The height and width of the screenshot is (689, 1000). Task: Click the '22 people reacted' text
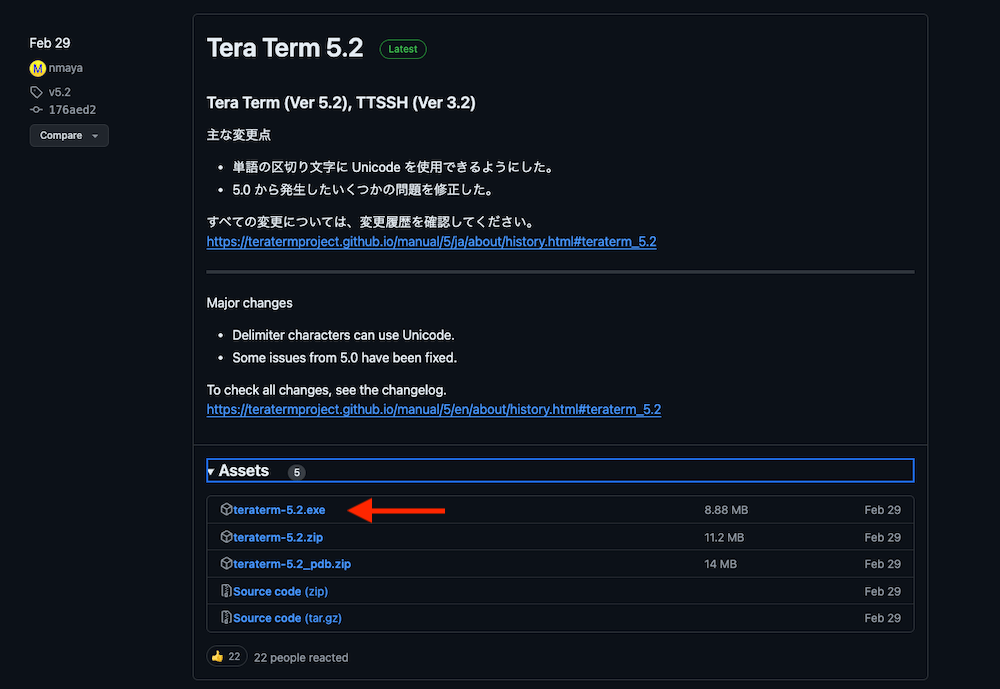[301, 657]
